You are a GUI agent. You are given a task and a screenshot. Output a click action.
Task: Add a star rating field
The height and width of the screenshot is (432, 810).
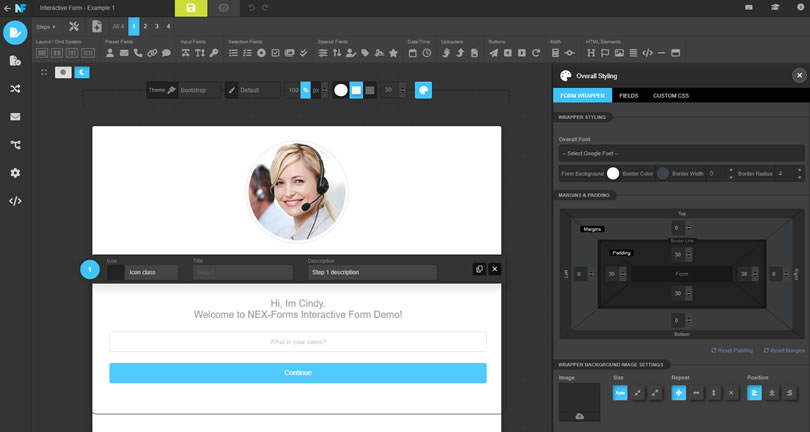click(x=394, y=53)
